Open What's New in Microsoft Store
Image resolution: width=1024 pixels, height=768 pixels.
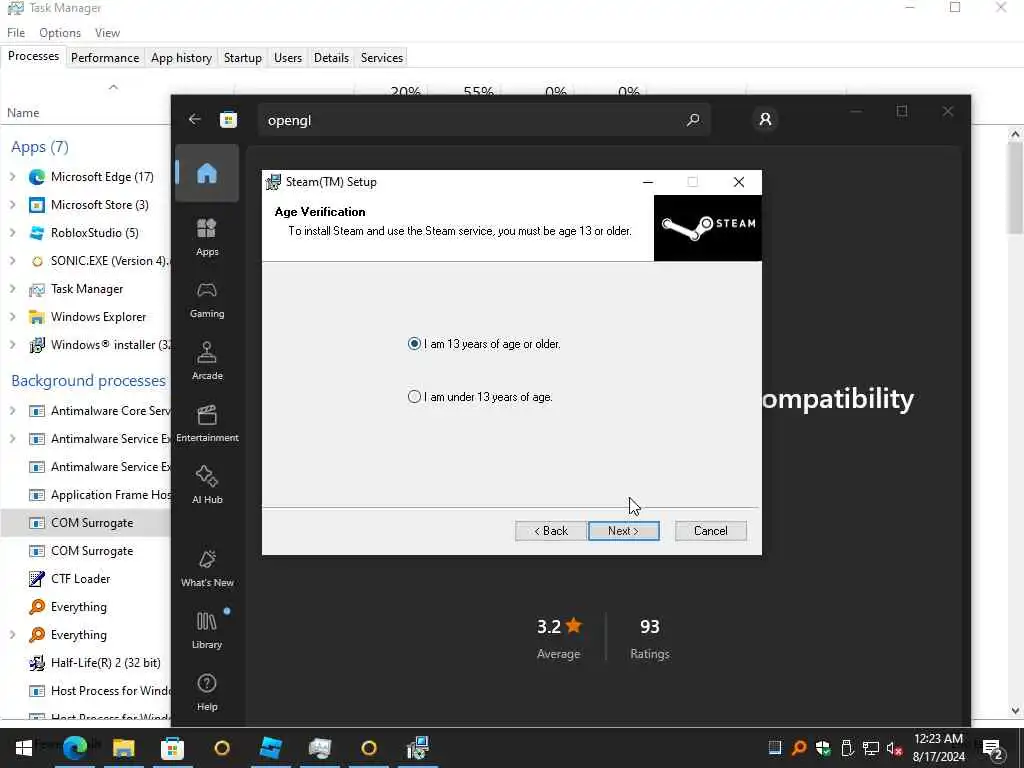pos(207,568)
